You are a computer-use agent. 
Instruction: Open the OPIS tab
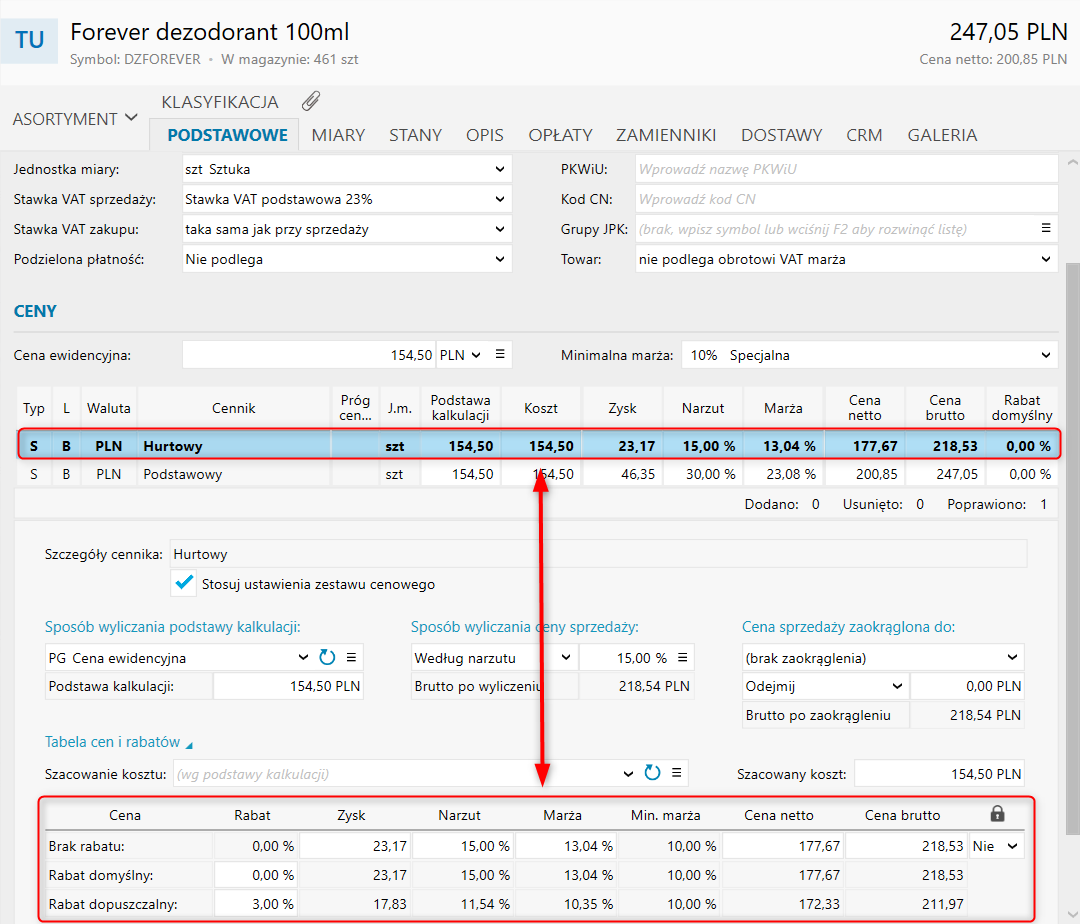(x=485, y=135)
